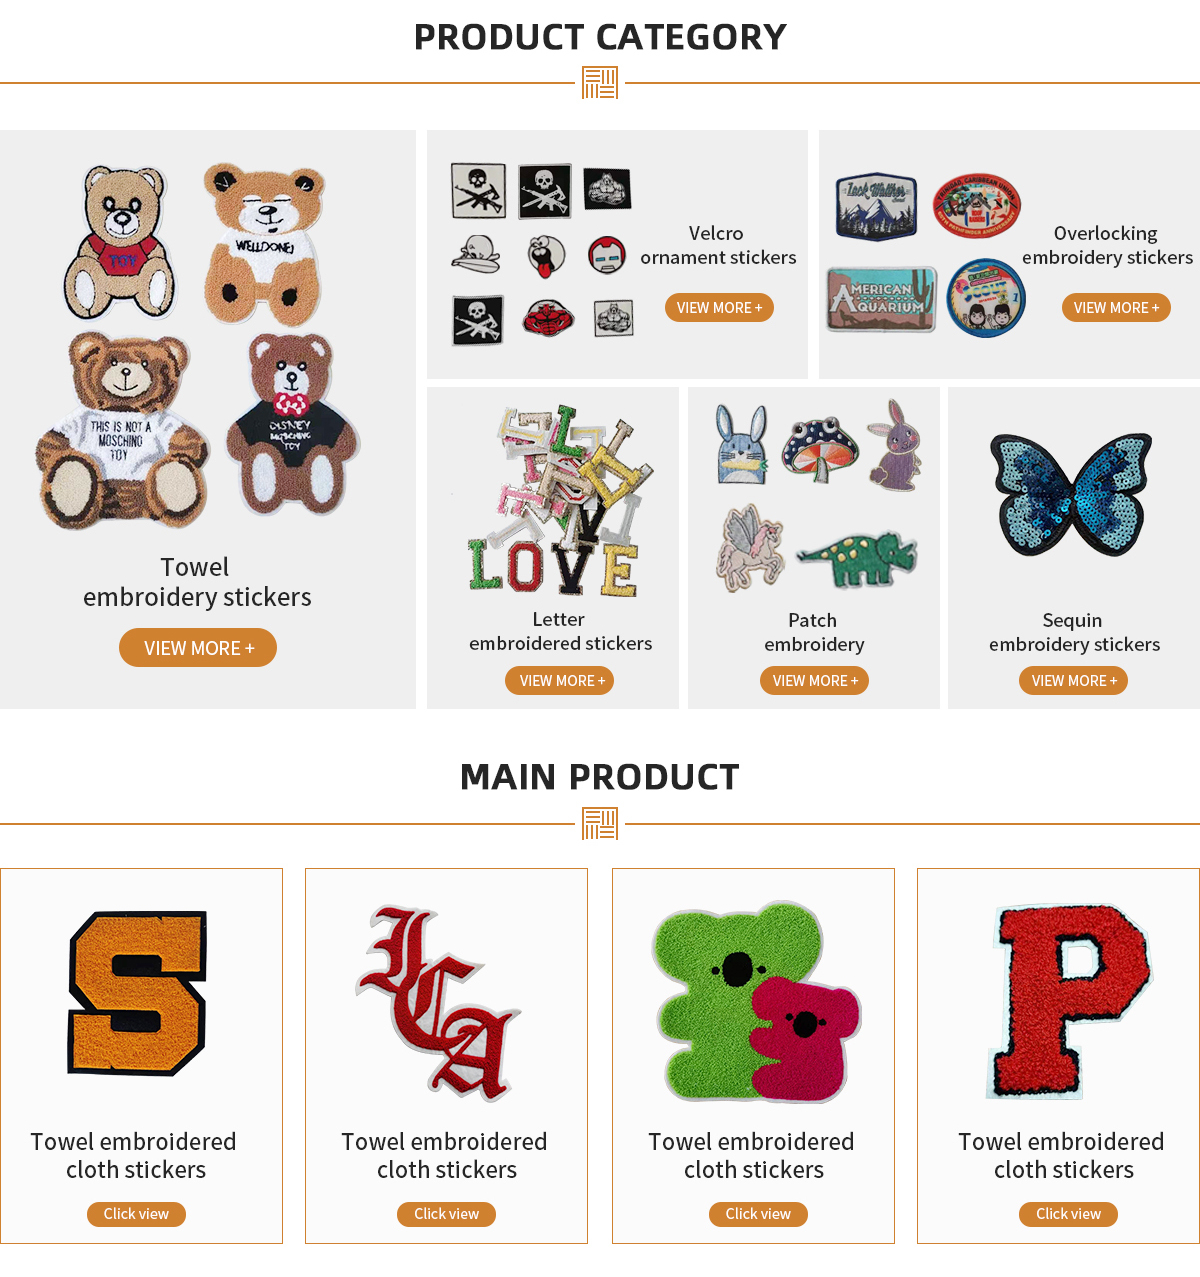Click VIEW MORE under Sequin embroidery stickers
The height and width of the screenshot is (1277, 1200).
point(1074,681)
